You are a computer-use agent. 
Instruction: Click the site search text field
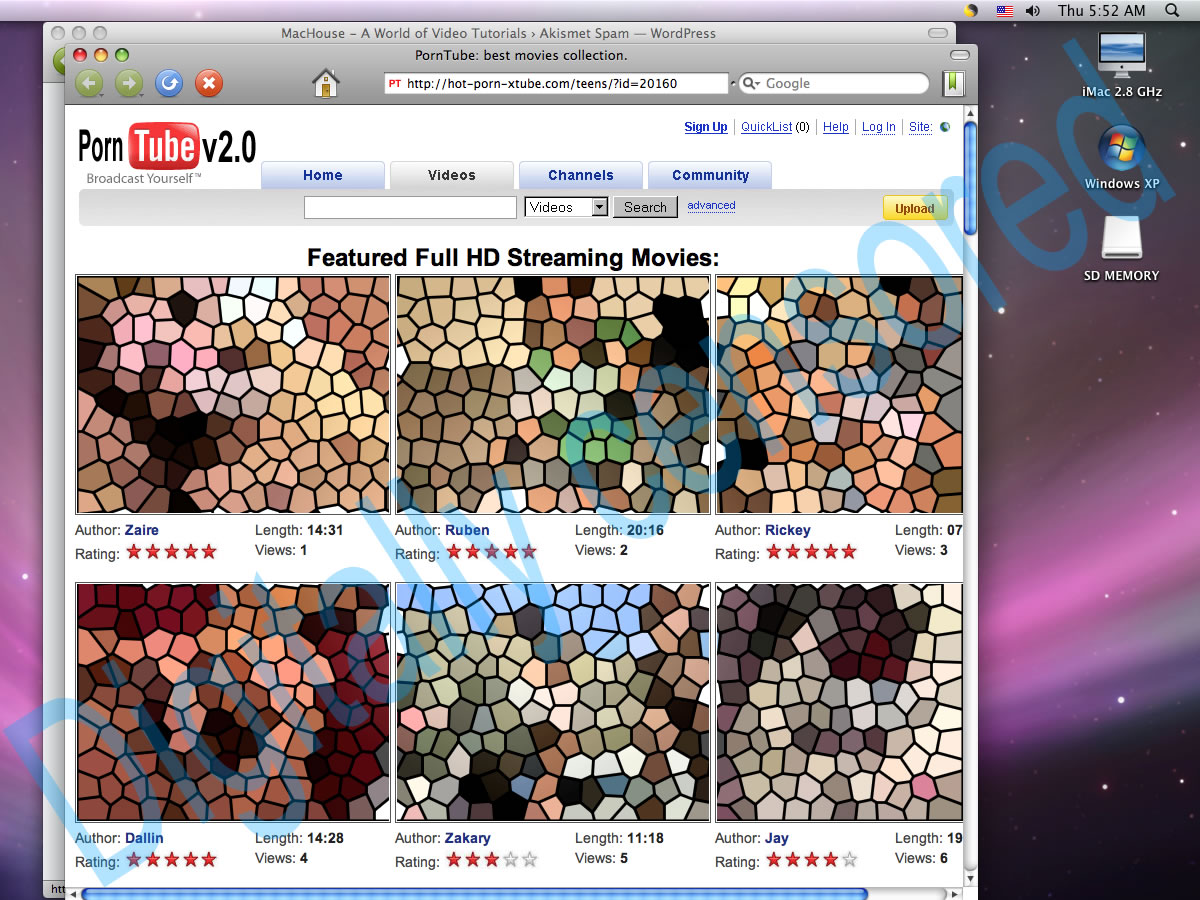410,207
